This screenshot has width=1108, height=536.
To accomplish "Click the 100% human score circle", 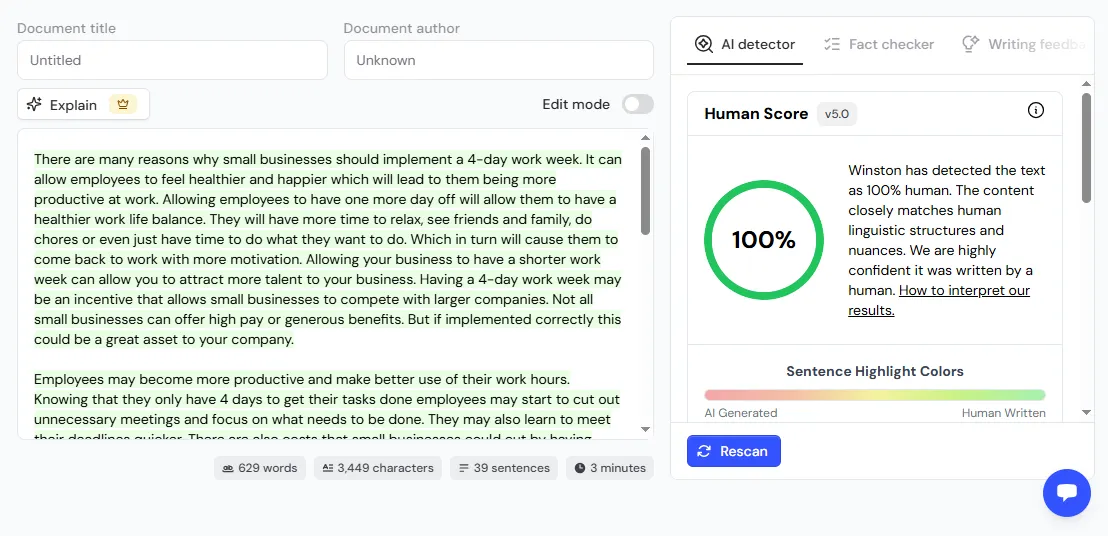I will pyautogui.click(x=764, y=240).
